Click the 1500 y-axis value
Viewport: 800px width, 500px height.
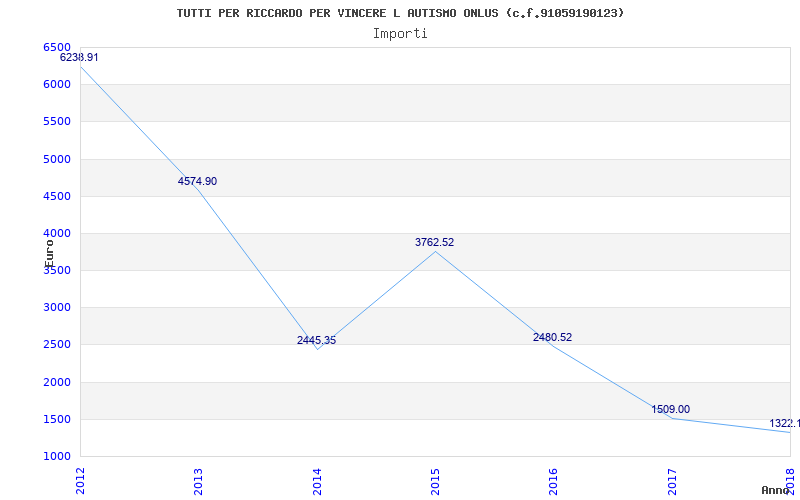(57, 419)
